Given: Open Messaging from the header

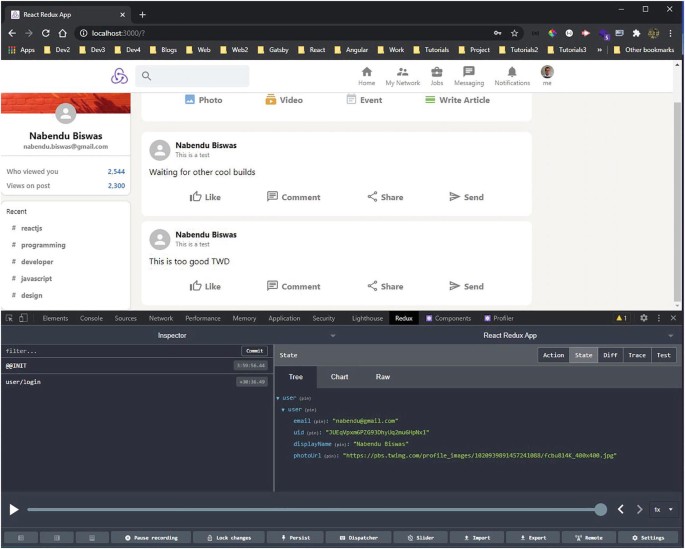Looking at the screenshot, I should 468,72.
